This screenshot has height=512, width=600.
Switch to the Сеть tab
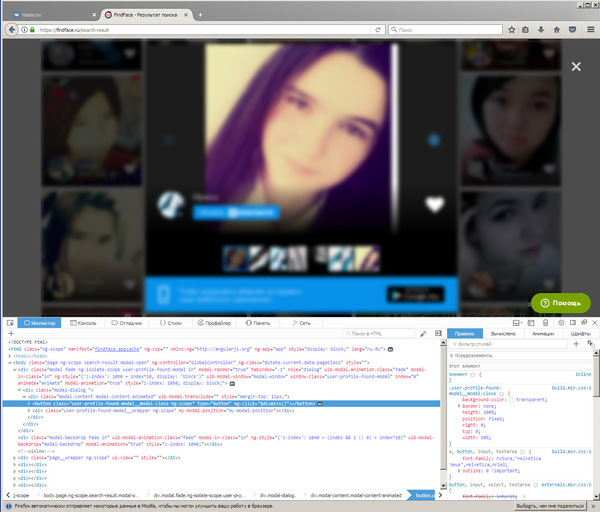click(x=301, y=323)
